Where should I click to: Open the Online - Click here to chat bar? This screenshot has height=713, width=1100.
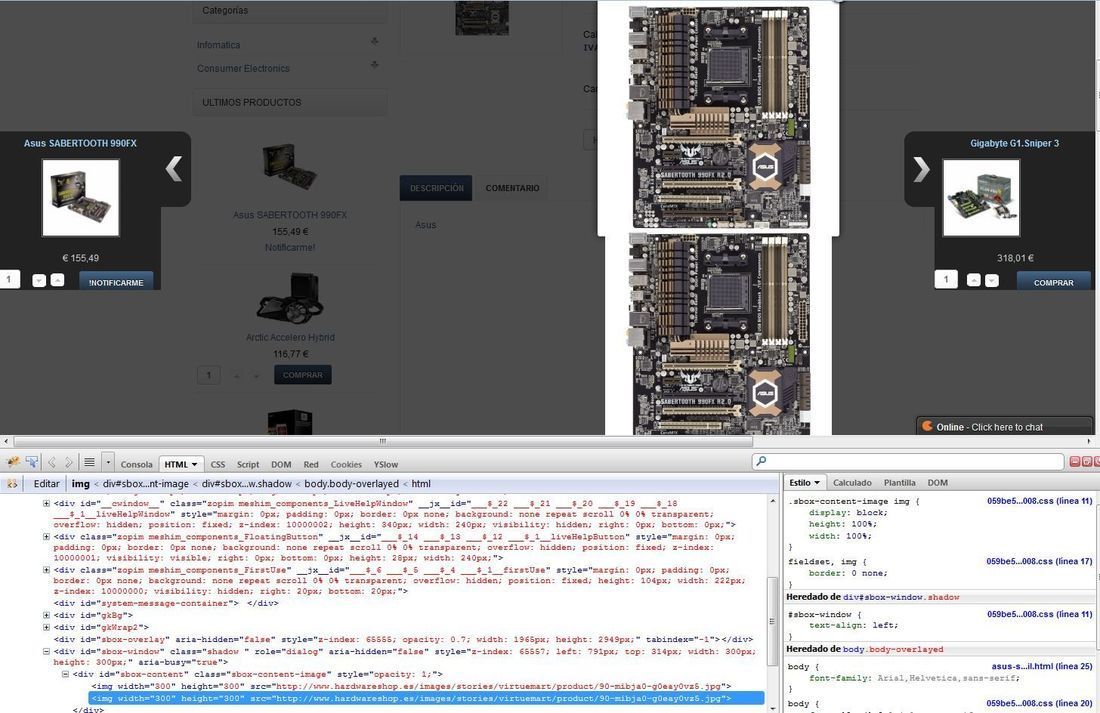tap(1004, 426)
